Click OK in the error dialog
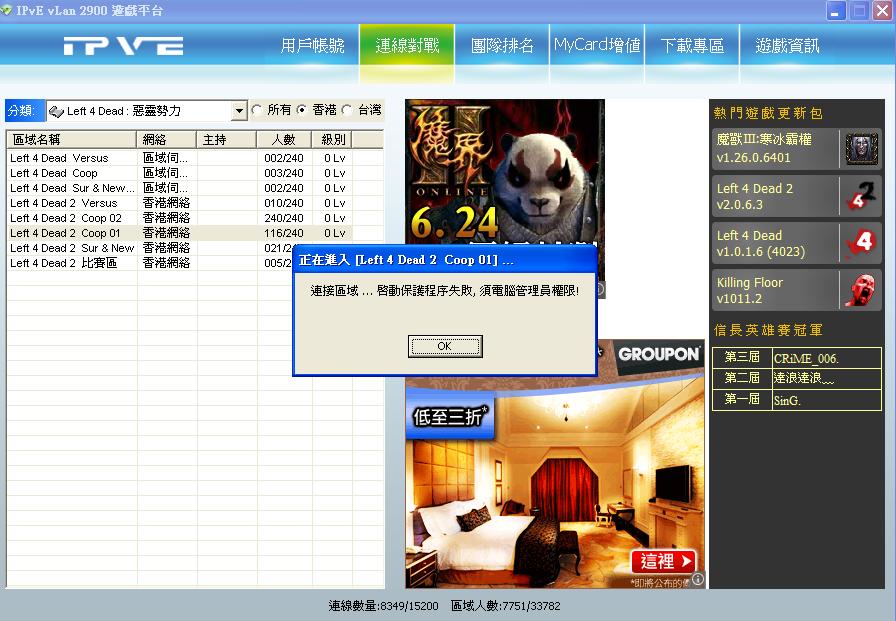The image size is (896, 621). pyautogui.click(x=445, y=346)
